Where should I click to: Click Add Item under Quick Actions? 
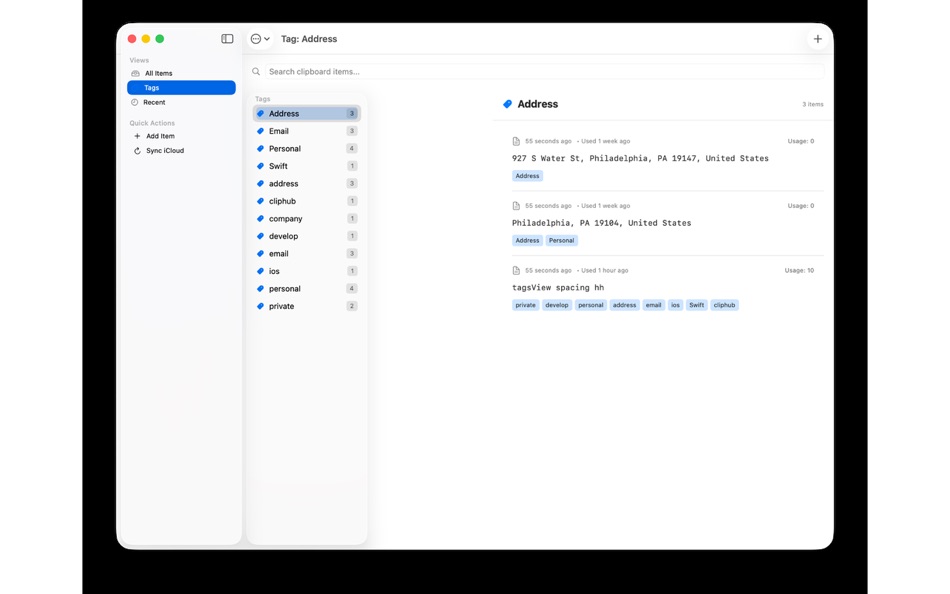click(159, 135)
